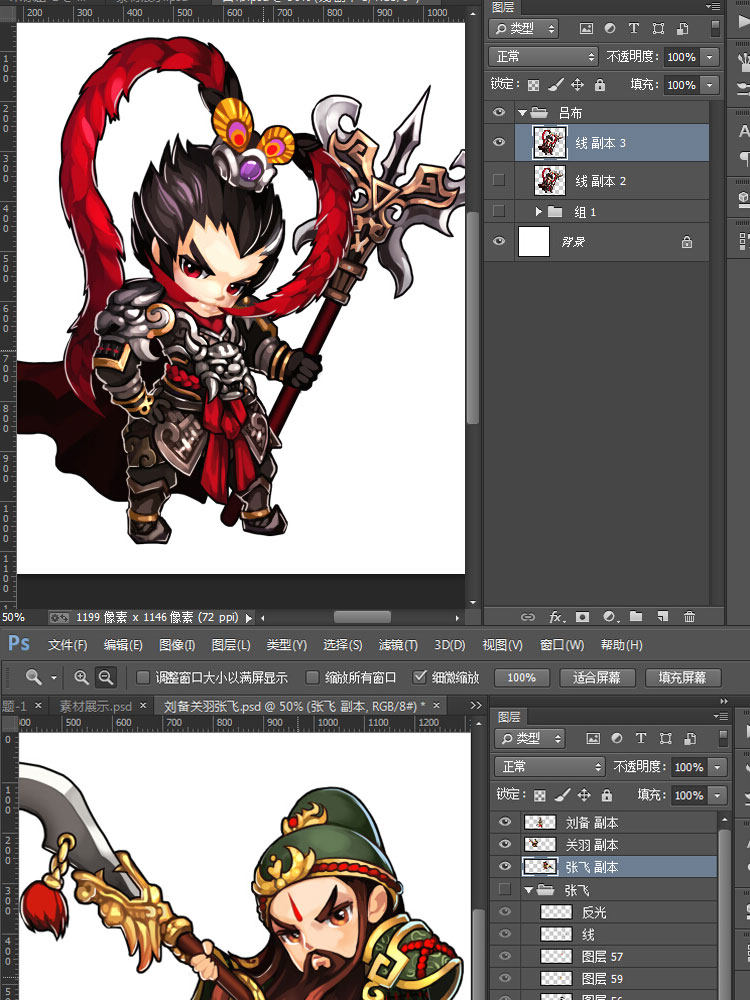Viewport: 750px width, 1000px height.
Task: Uncheck 细微缩放 checkbox
Action: (x=419, y=677)
